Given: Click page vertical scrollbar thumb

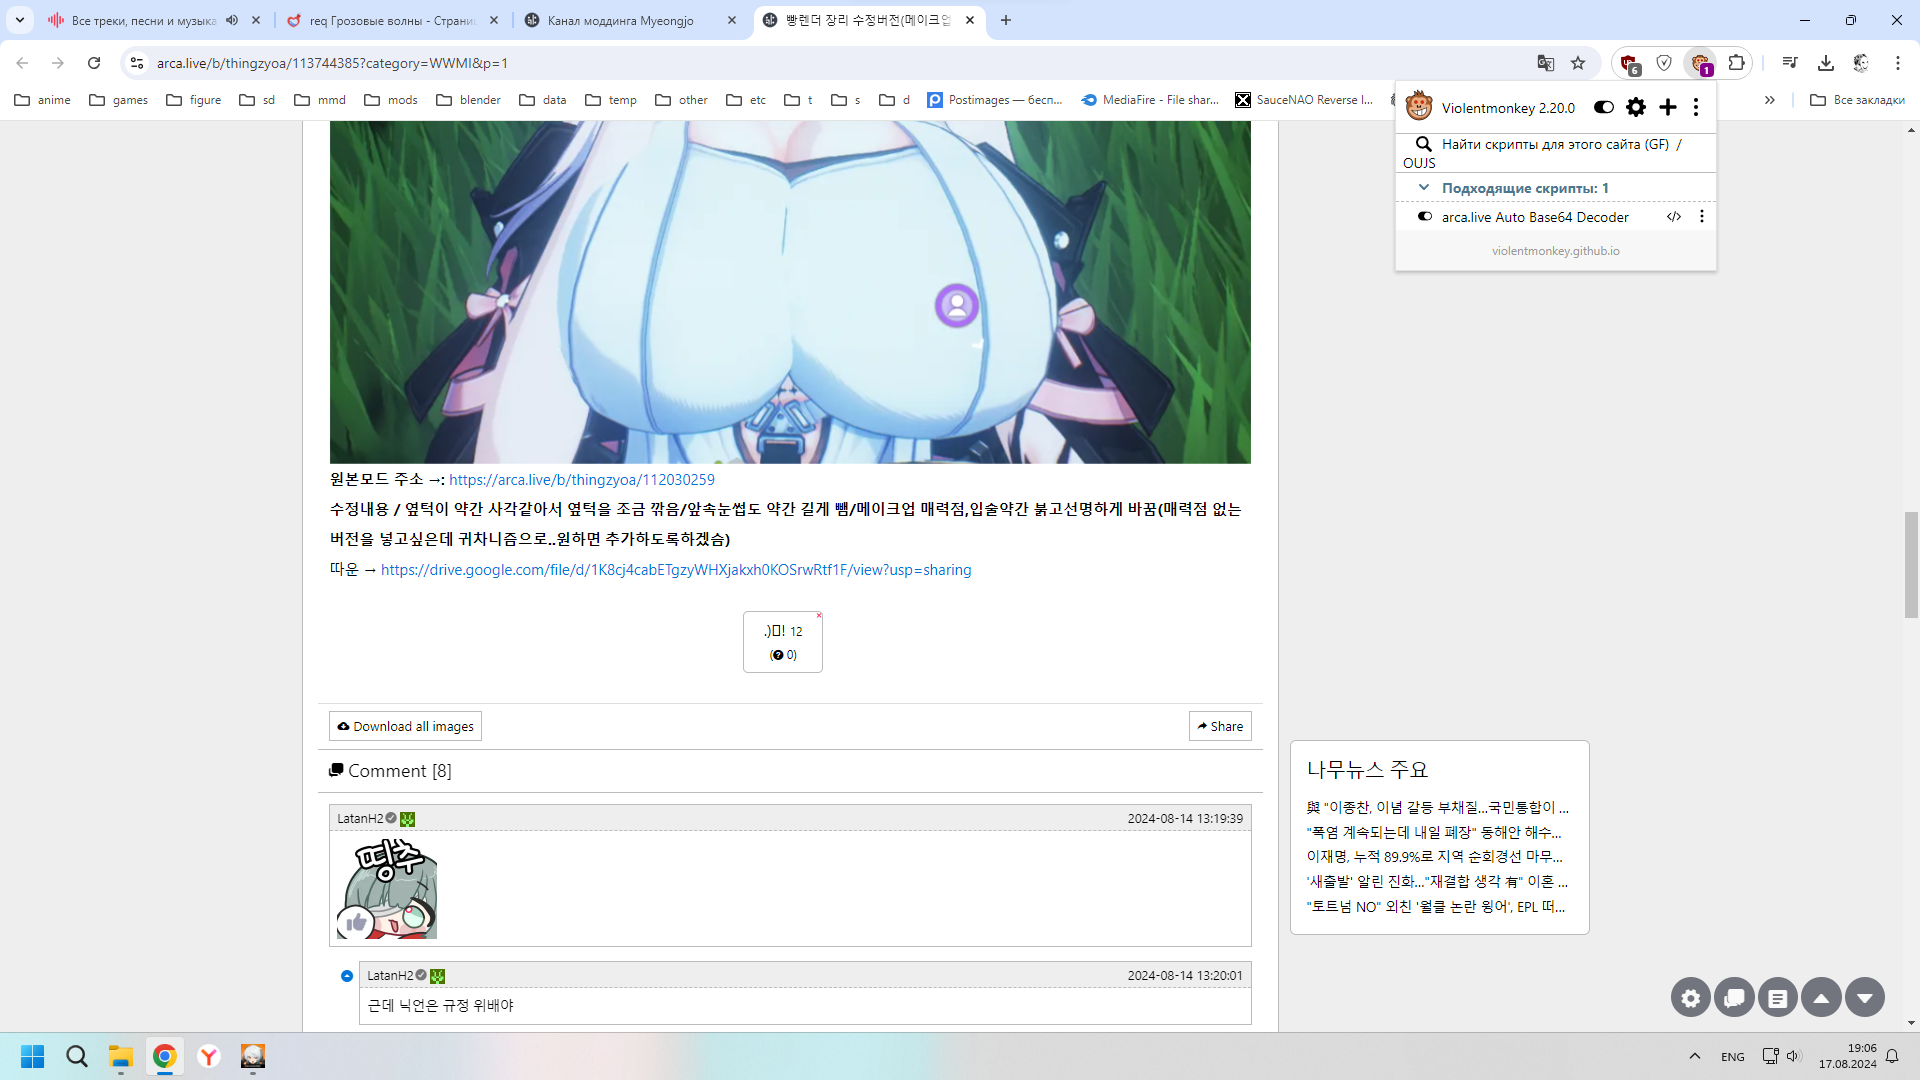Looking at the screenshot, I should 1911,564.
